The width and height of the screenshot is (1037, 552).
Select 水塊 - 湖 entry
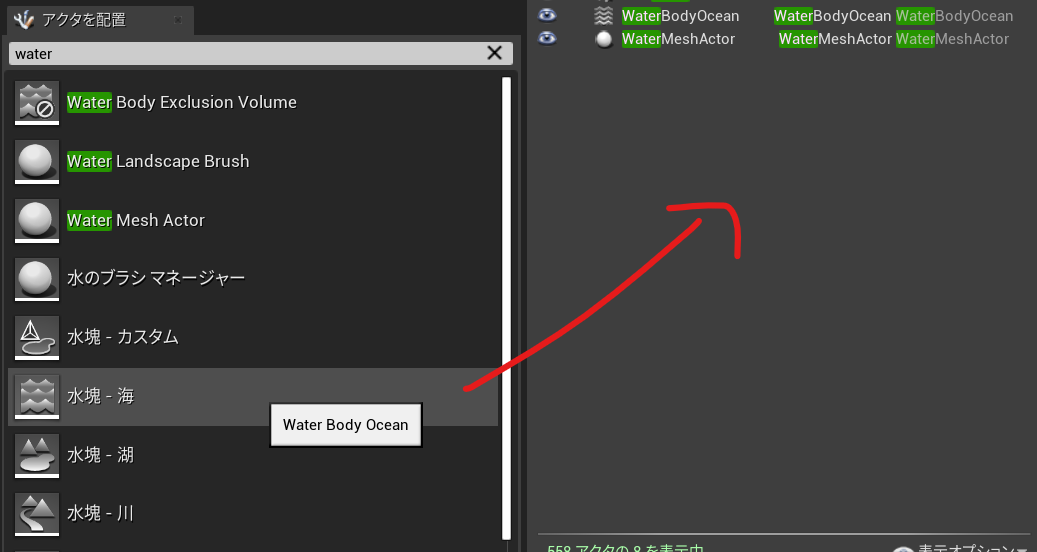coord(253,455)
